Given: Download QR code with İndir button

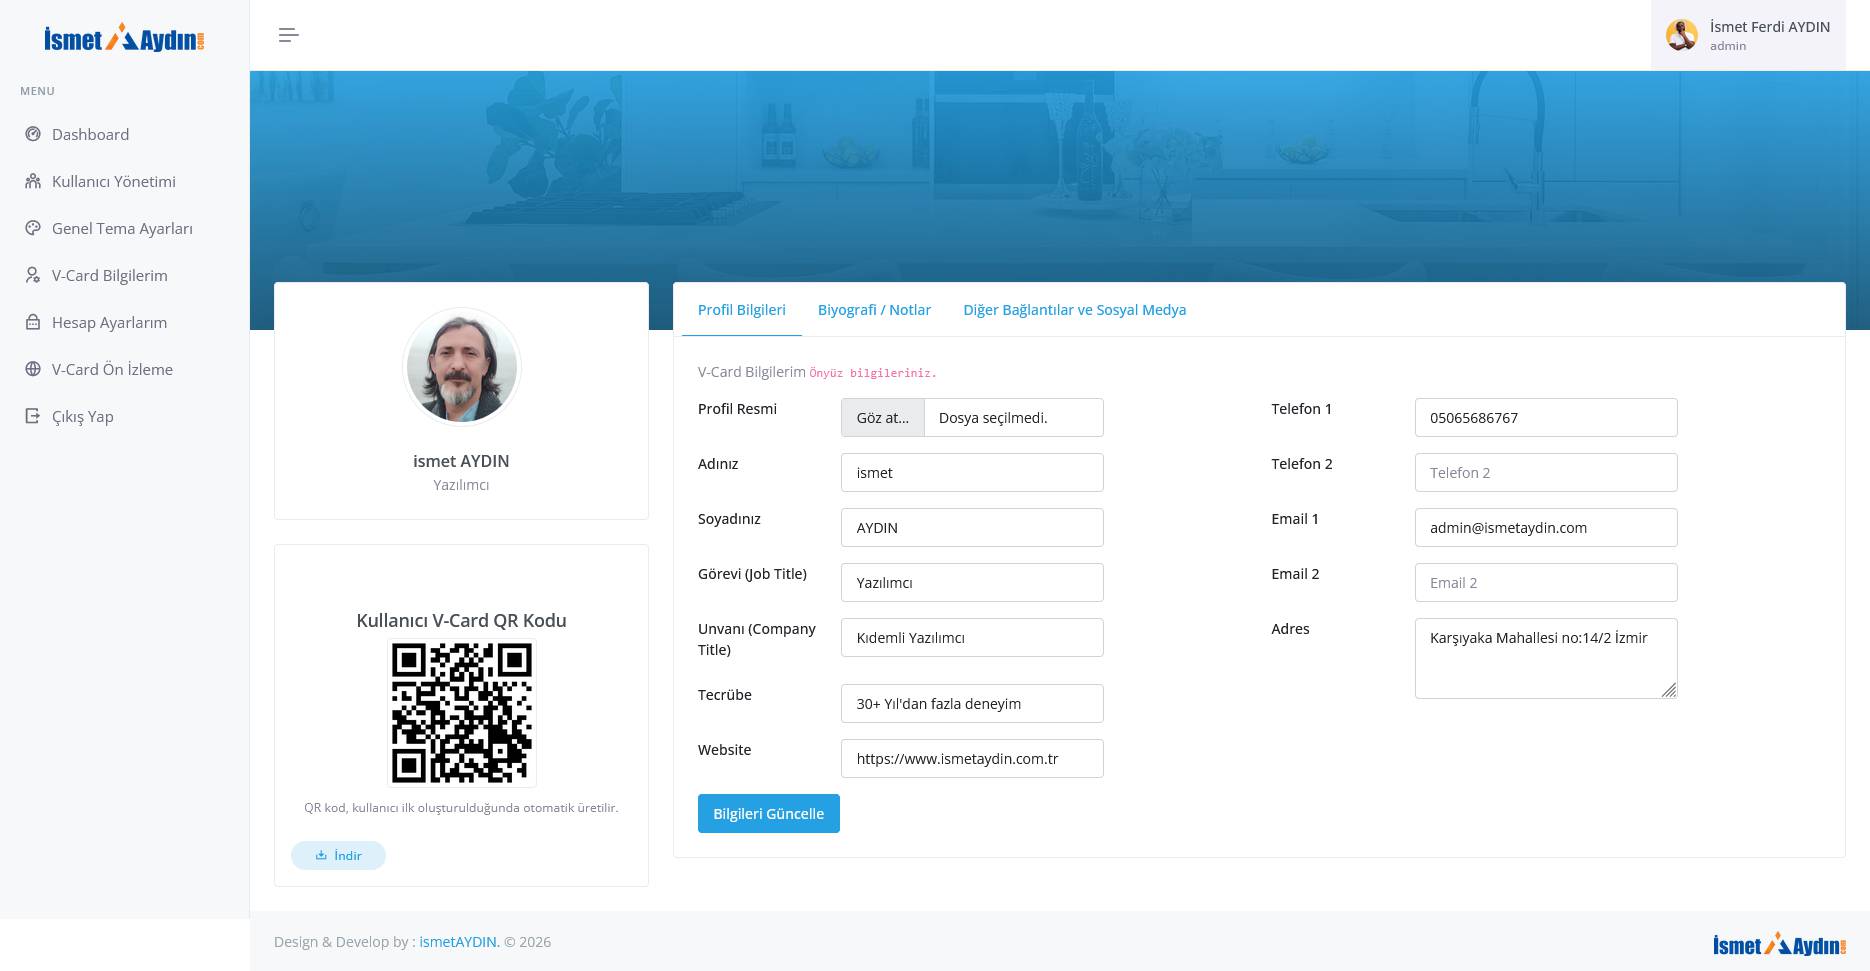Looking at the screenshot, I should [x=338, y=855].
